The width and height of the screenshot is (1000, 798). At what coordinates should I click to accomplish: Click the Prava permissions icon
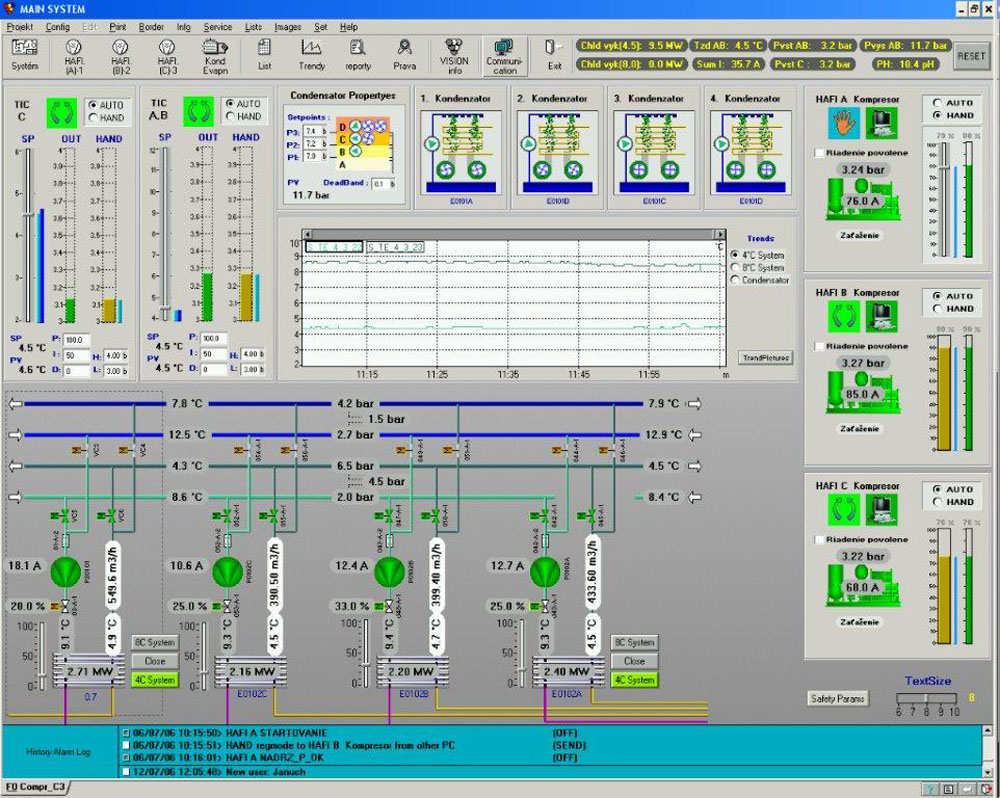coord(404,53)
